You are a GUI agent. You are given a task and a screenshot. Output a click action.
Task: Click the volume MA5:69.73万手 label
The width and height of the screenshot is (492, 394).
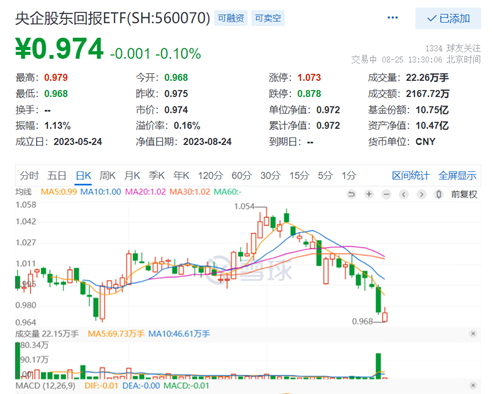coord(116,334)
